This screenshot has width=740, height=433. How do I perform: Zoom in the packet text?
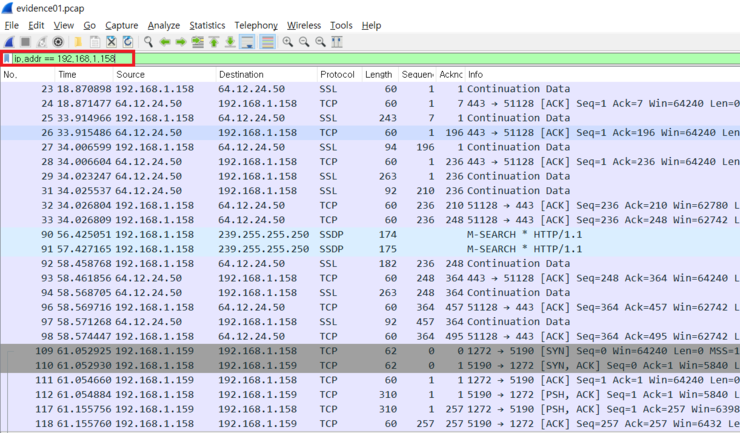pos(287,42)
